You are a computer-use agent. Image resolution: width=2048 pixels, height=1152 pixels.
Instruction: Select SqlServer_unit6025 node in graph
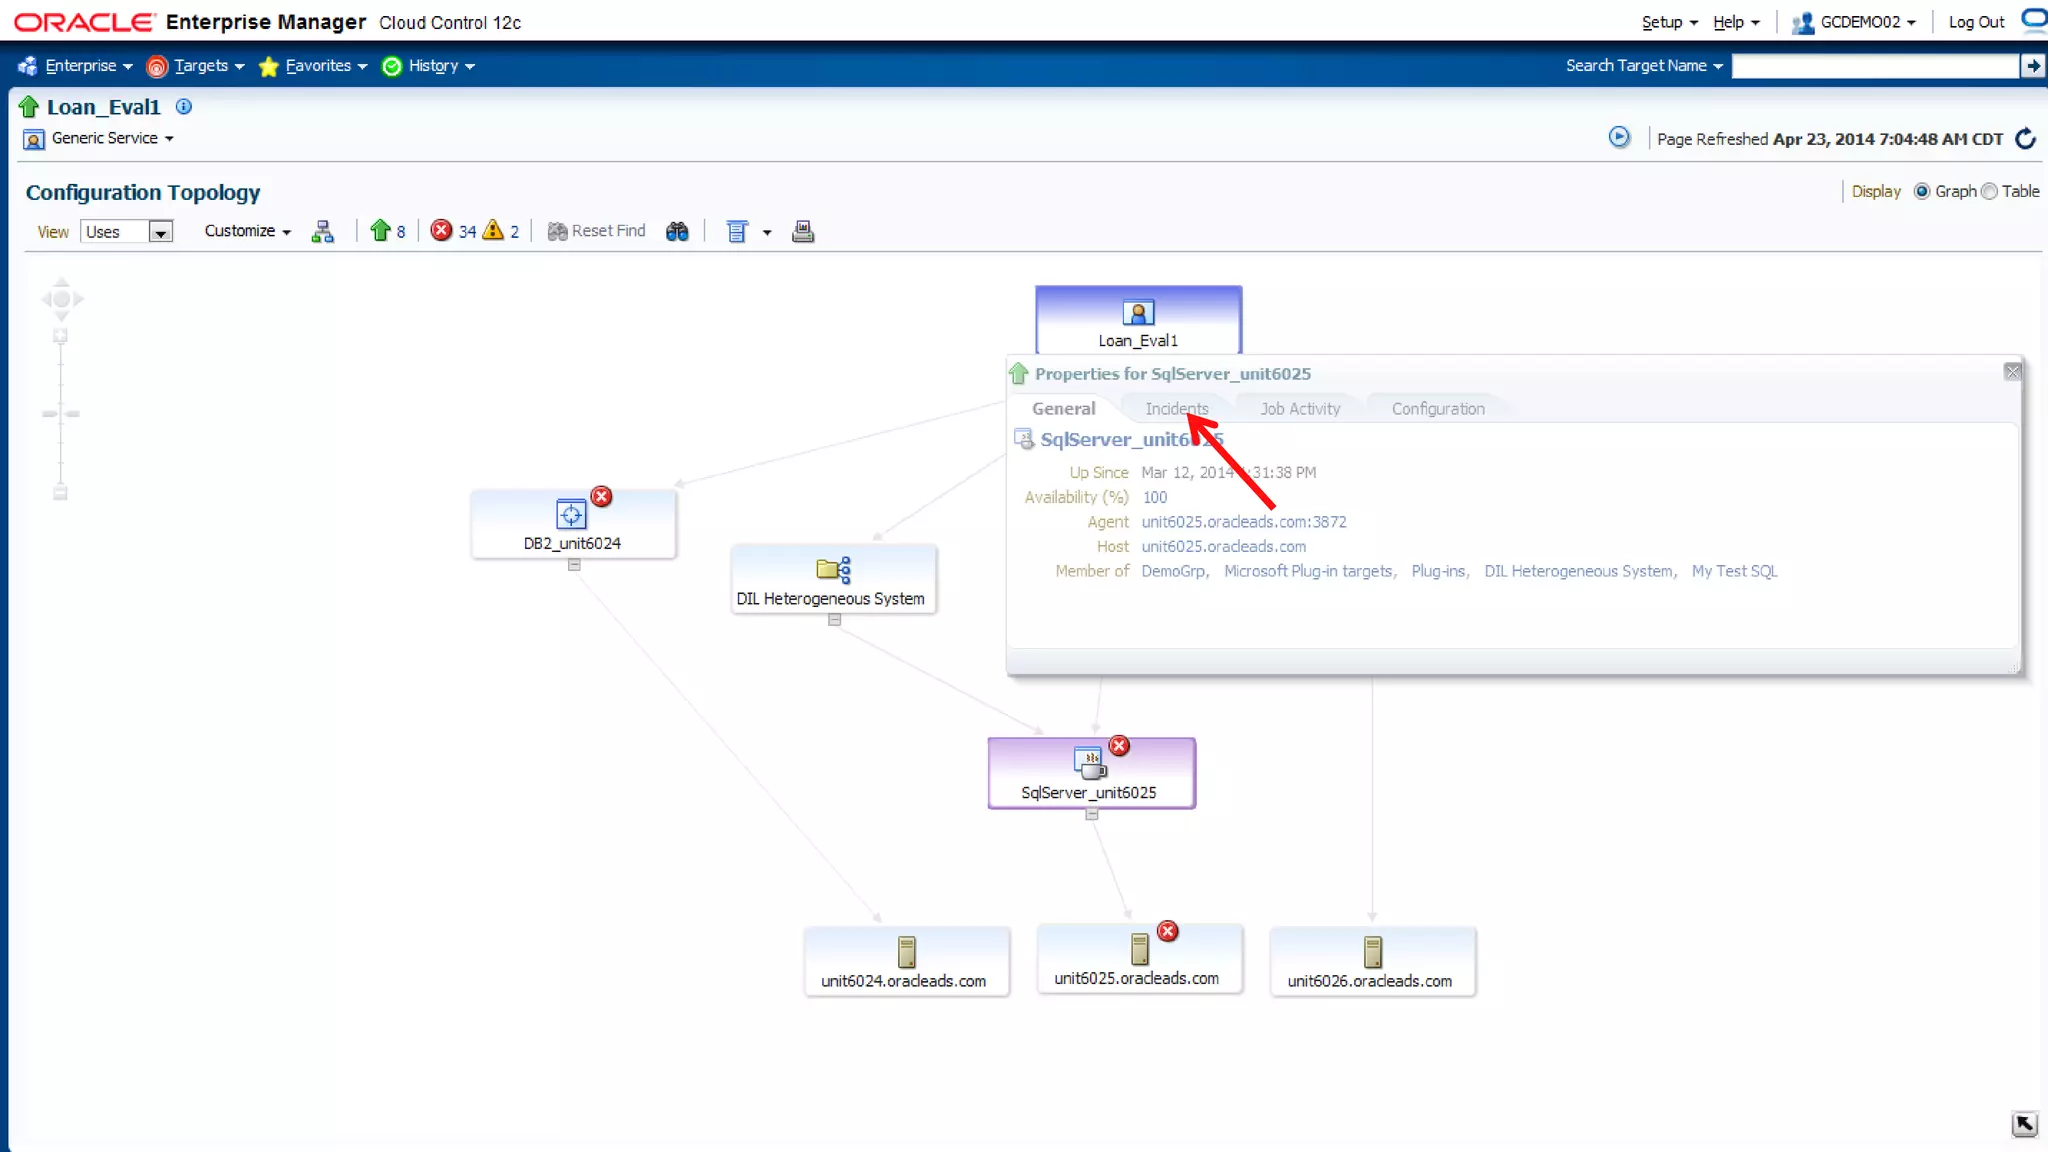(1091, 773)
